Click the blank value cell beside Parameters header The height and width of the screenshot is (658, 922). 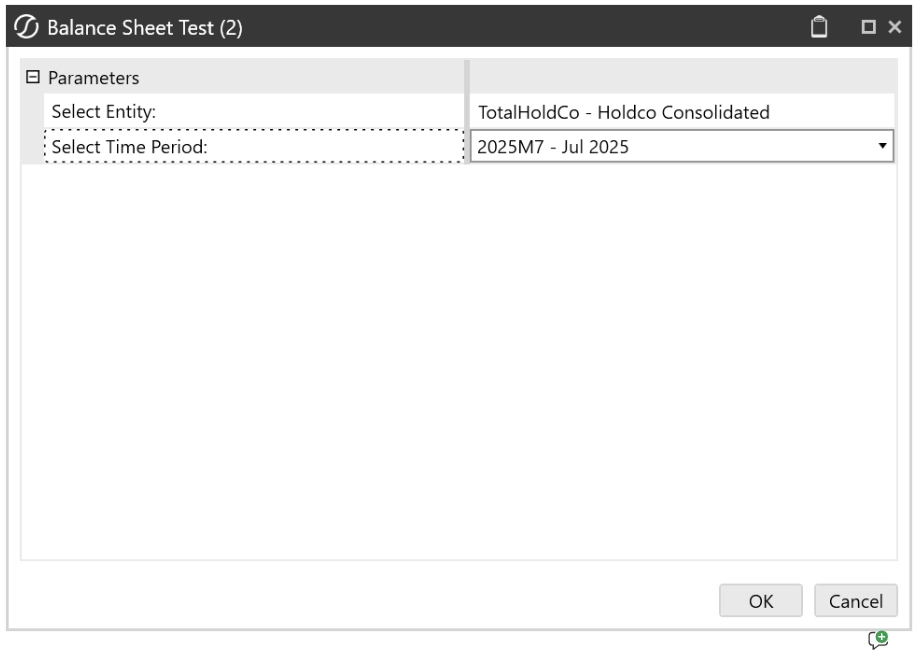[680, 77]
